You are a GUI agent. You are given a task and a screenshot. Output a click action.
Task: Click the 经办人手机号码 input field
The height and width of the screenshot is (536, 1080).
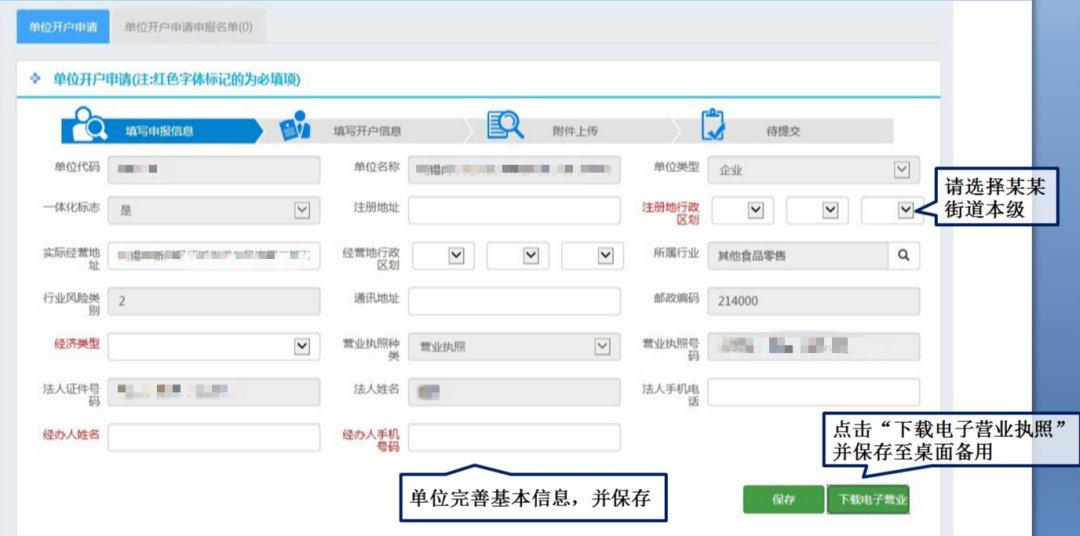pos(514,437)
